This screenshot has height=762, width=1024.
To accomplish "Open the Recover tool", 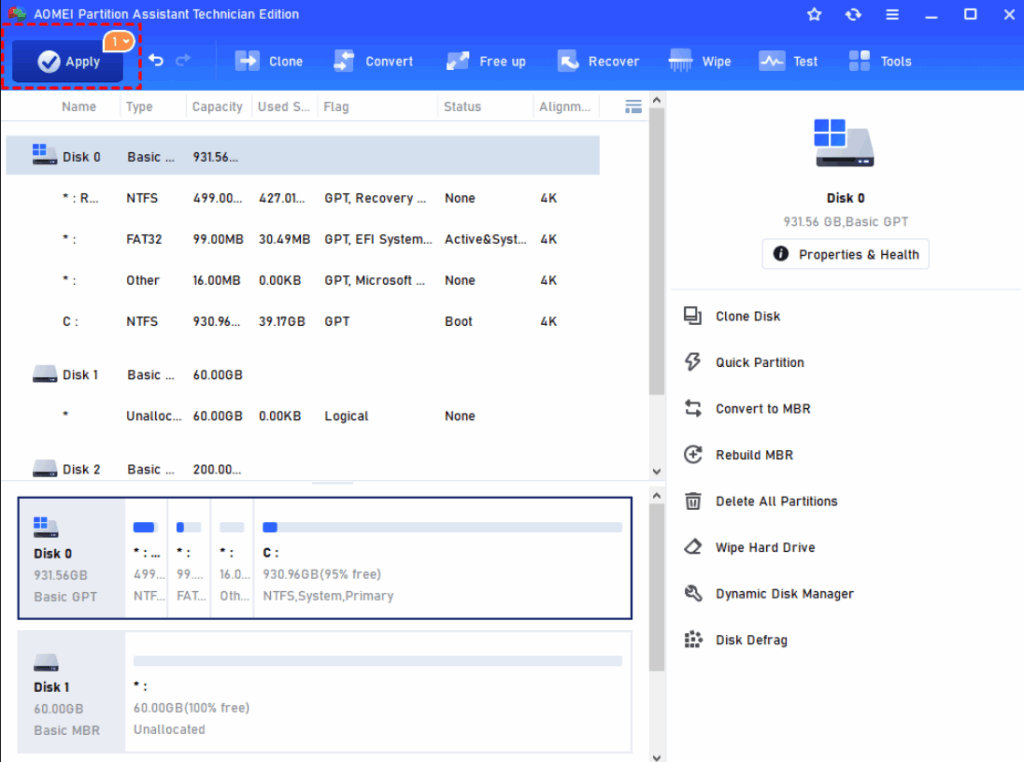I will pos(598,60).
